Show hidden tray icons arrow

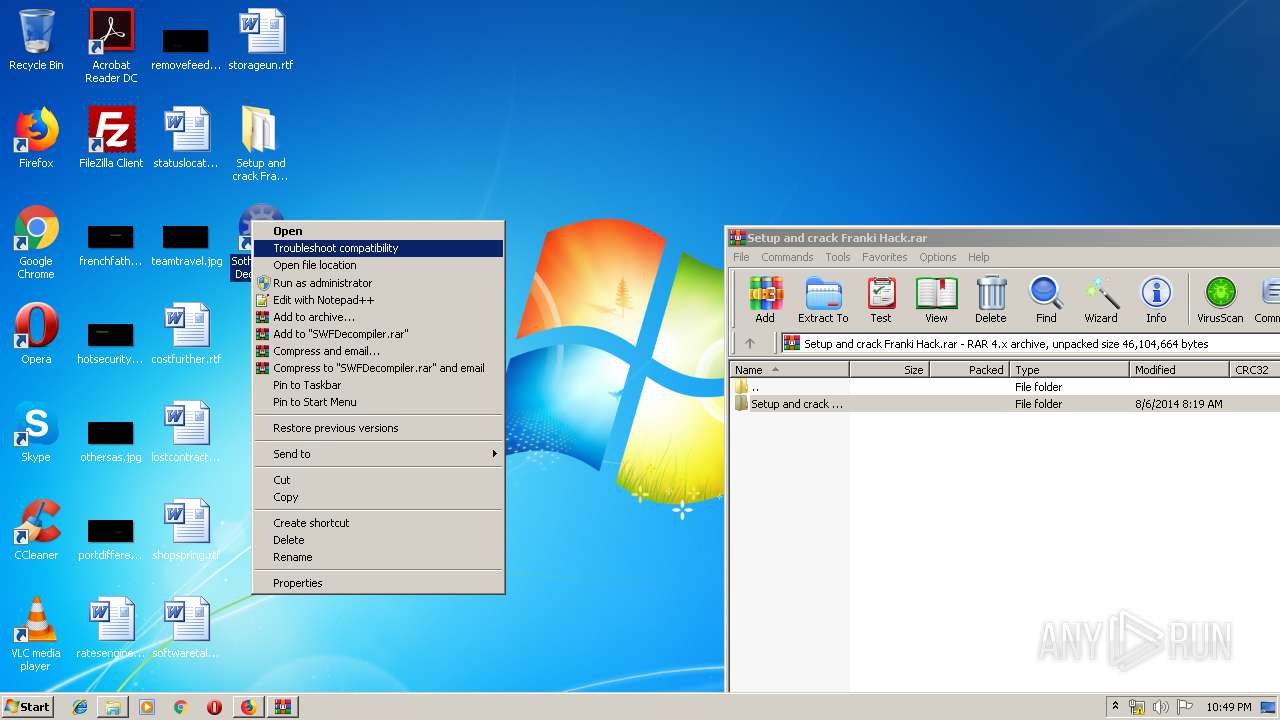[1116, 707]
